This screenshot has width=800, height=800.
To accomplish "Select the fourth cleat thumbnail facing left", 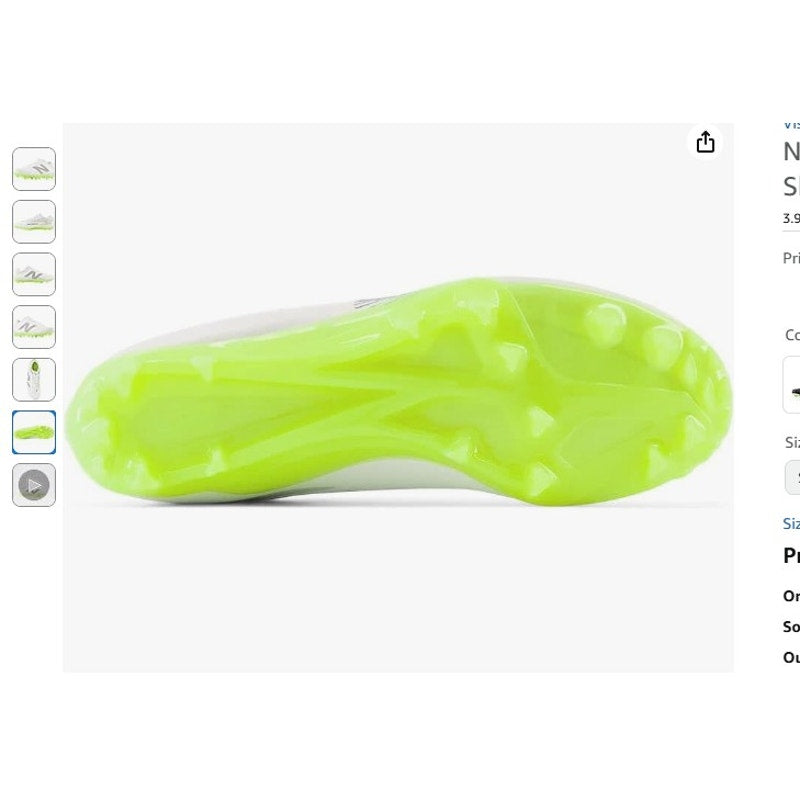I will (x=34, y=327).
